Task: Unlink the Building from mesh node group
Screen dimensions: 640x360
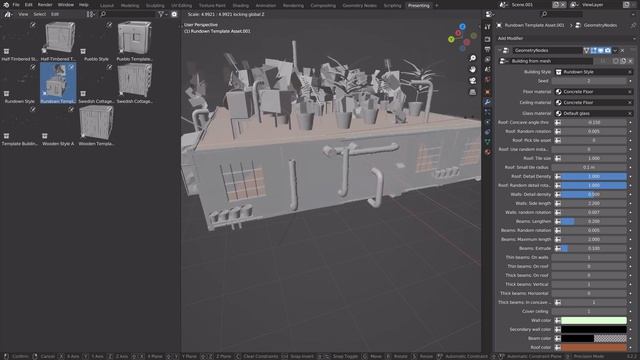Action: [630, 61]
